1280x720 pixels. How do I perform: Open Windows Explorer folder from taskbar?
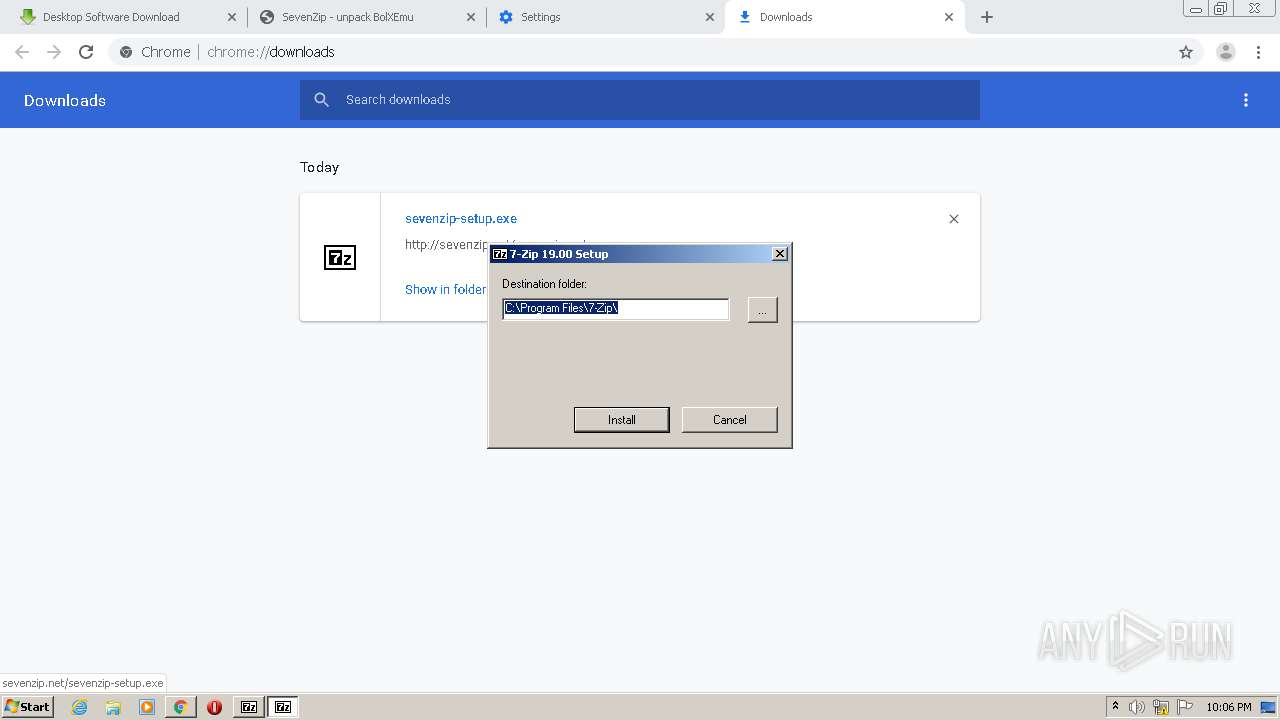[x=113, y=707]
